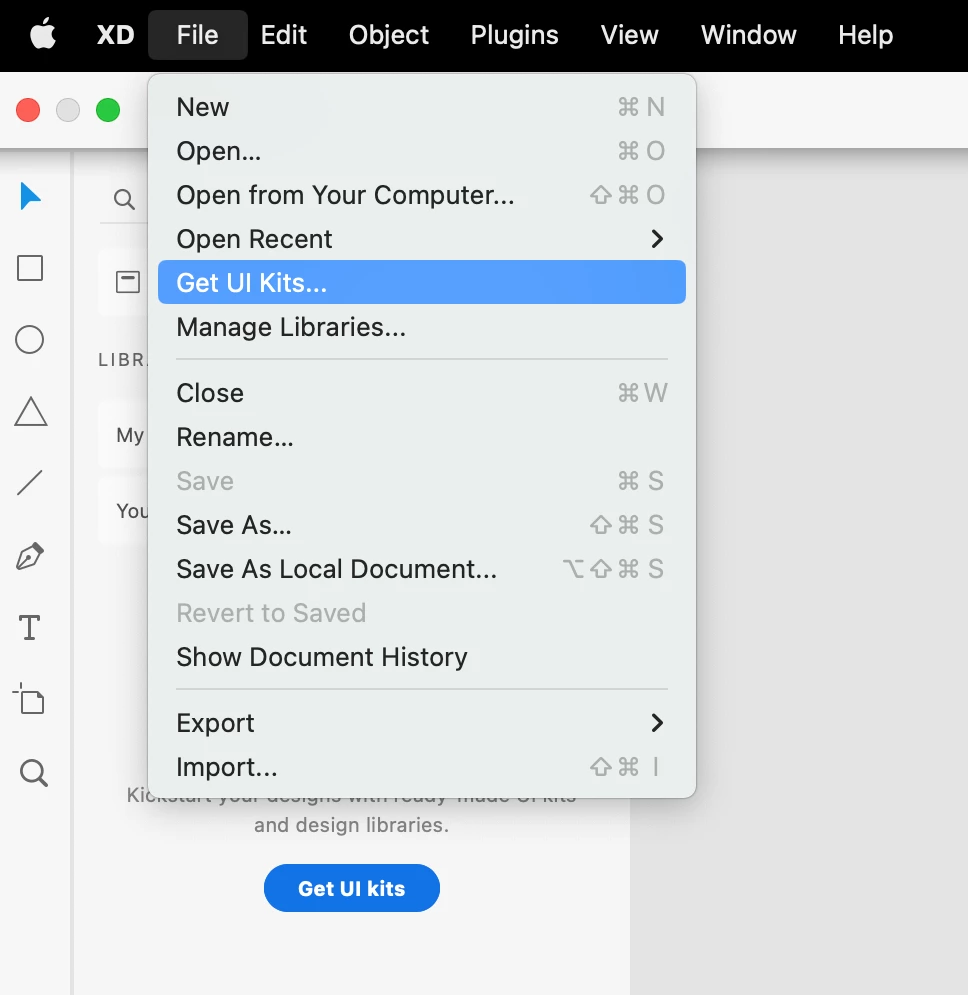Choose Open from Your Computer...
Viewport: 968px width, 995px height.
click(421, 195)
